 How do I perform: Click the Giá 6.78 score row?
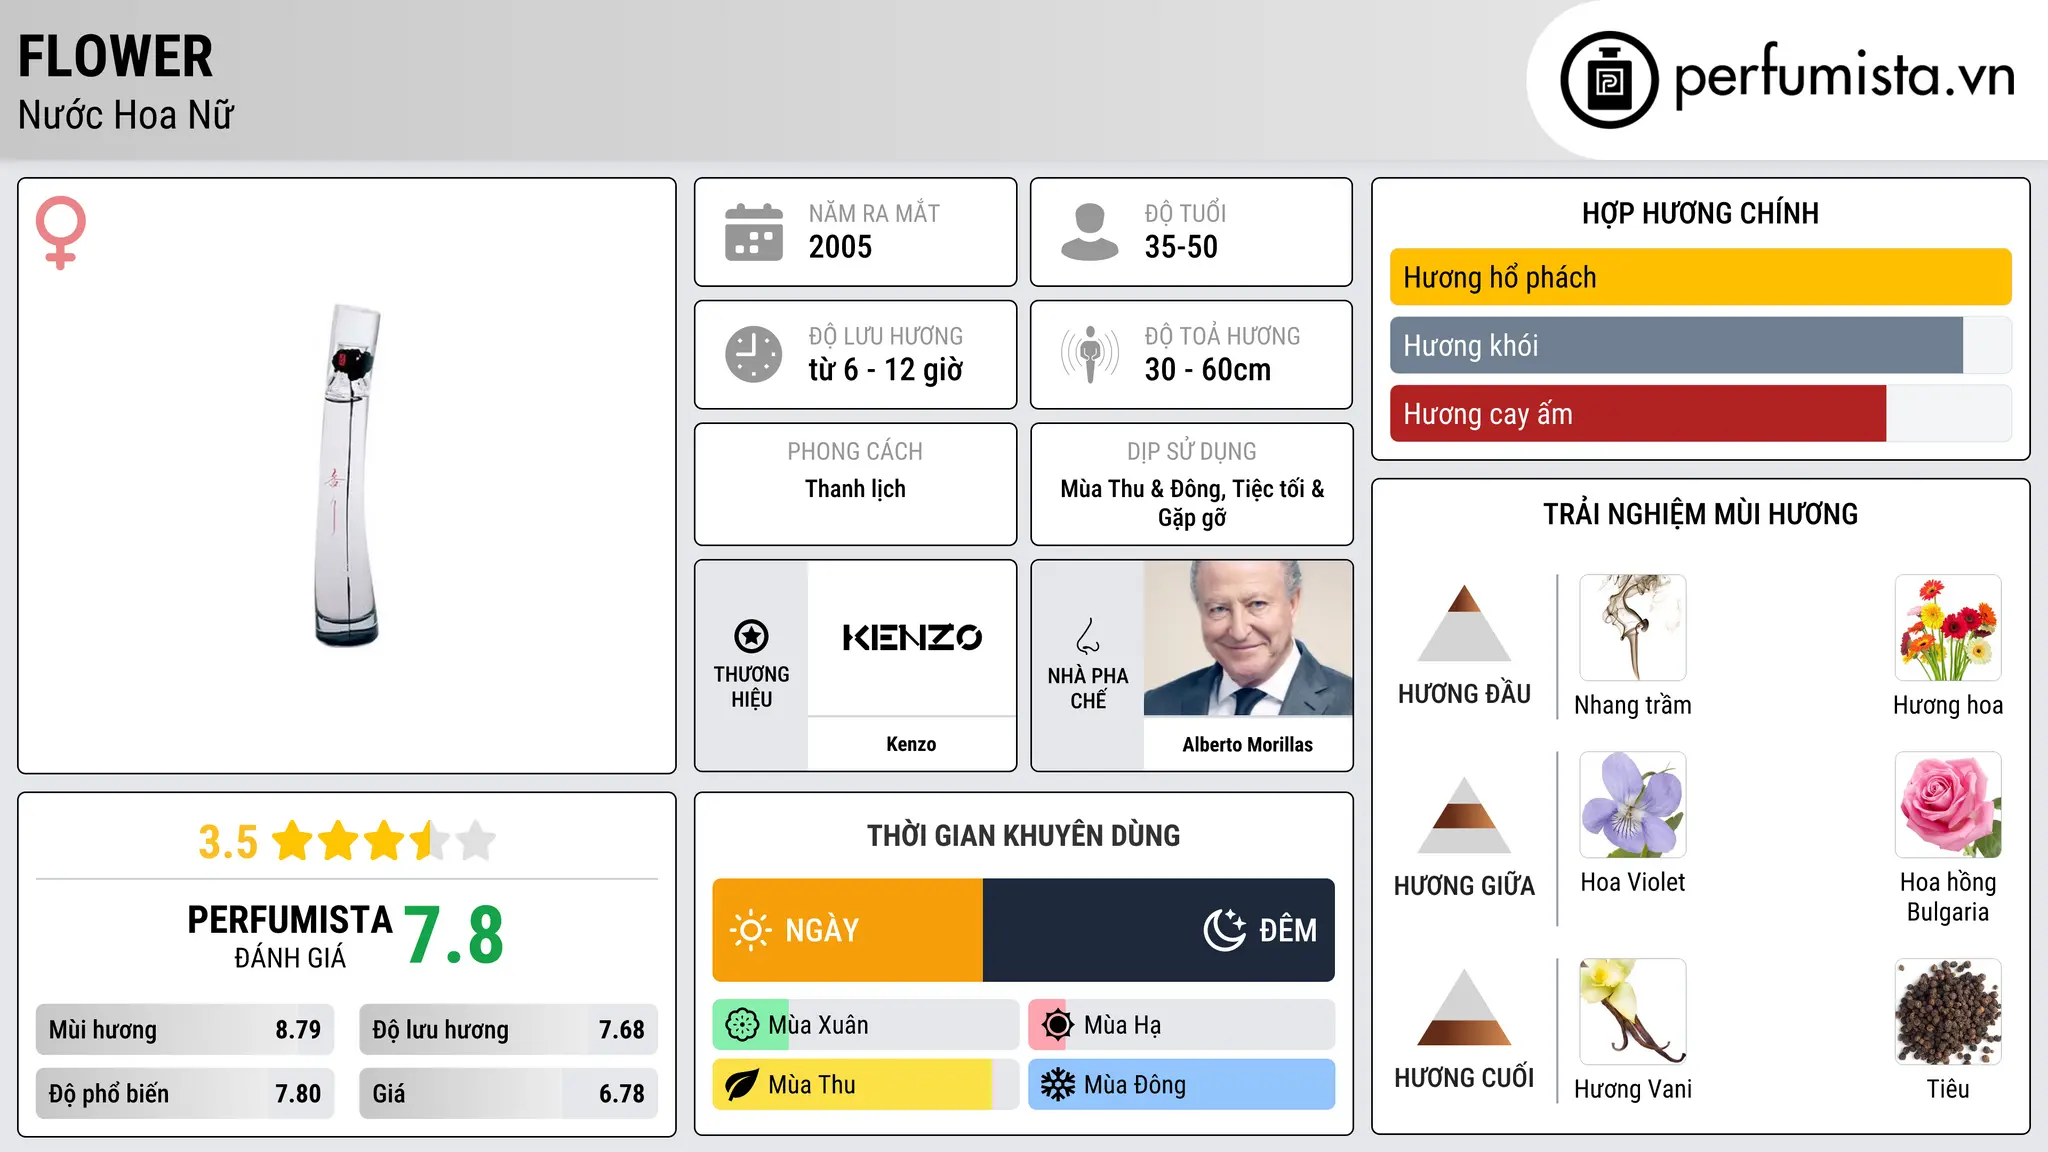pyautogui.click(x=508, y=1094)
